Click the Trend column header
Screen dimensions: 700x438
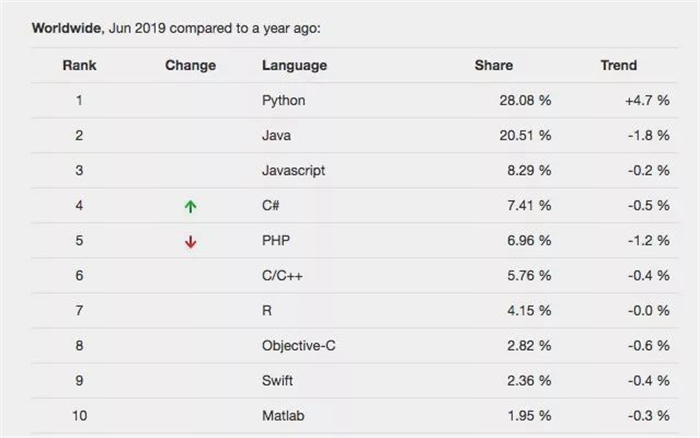[619, 65]
